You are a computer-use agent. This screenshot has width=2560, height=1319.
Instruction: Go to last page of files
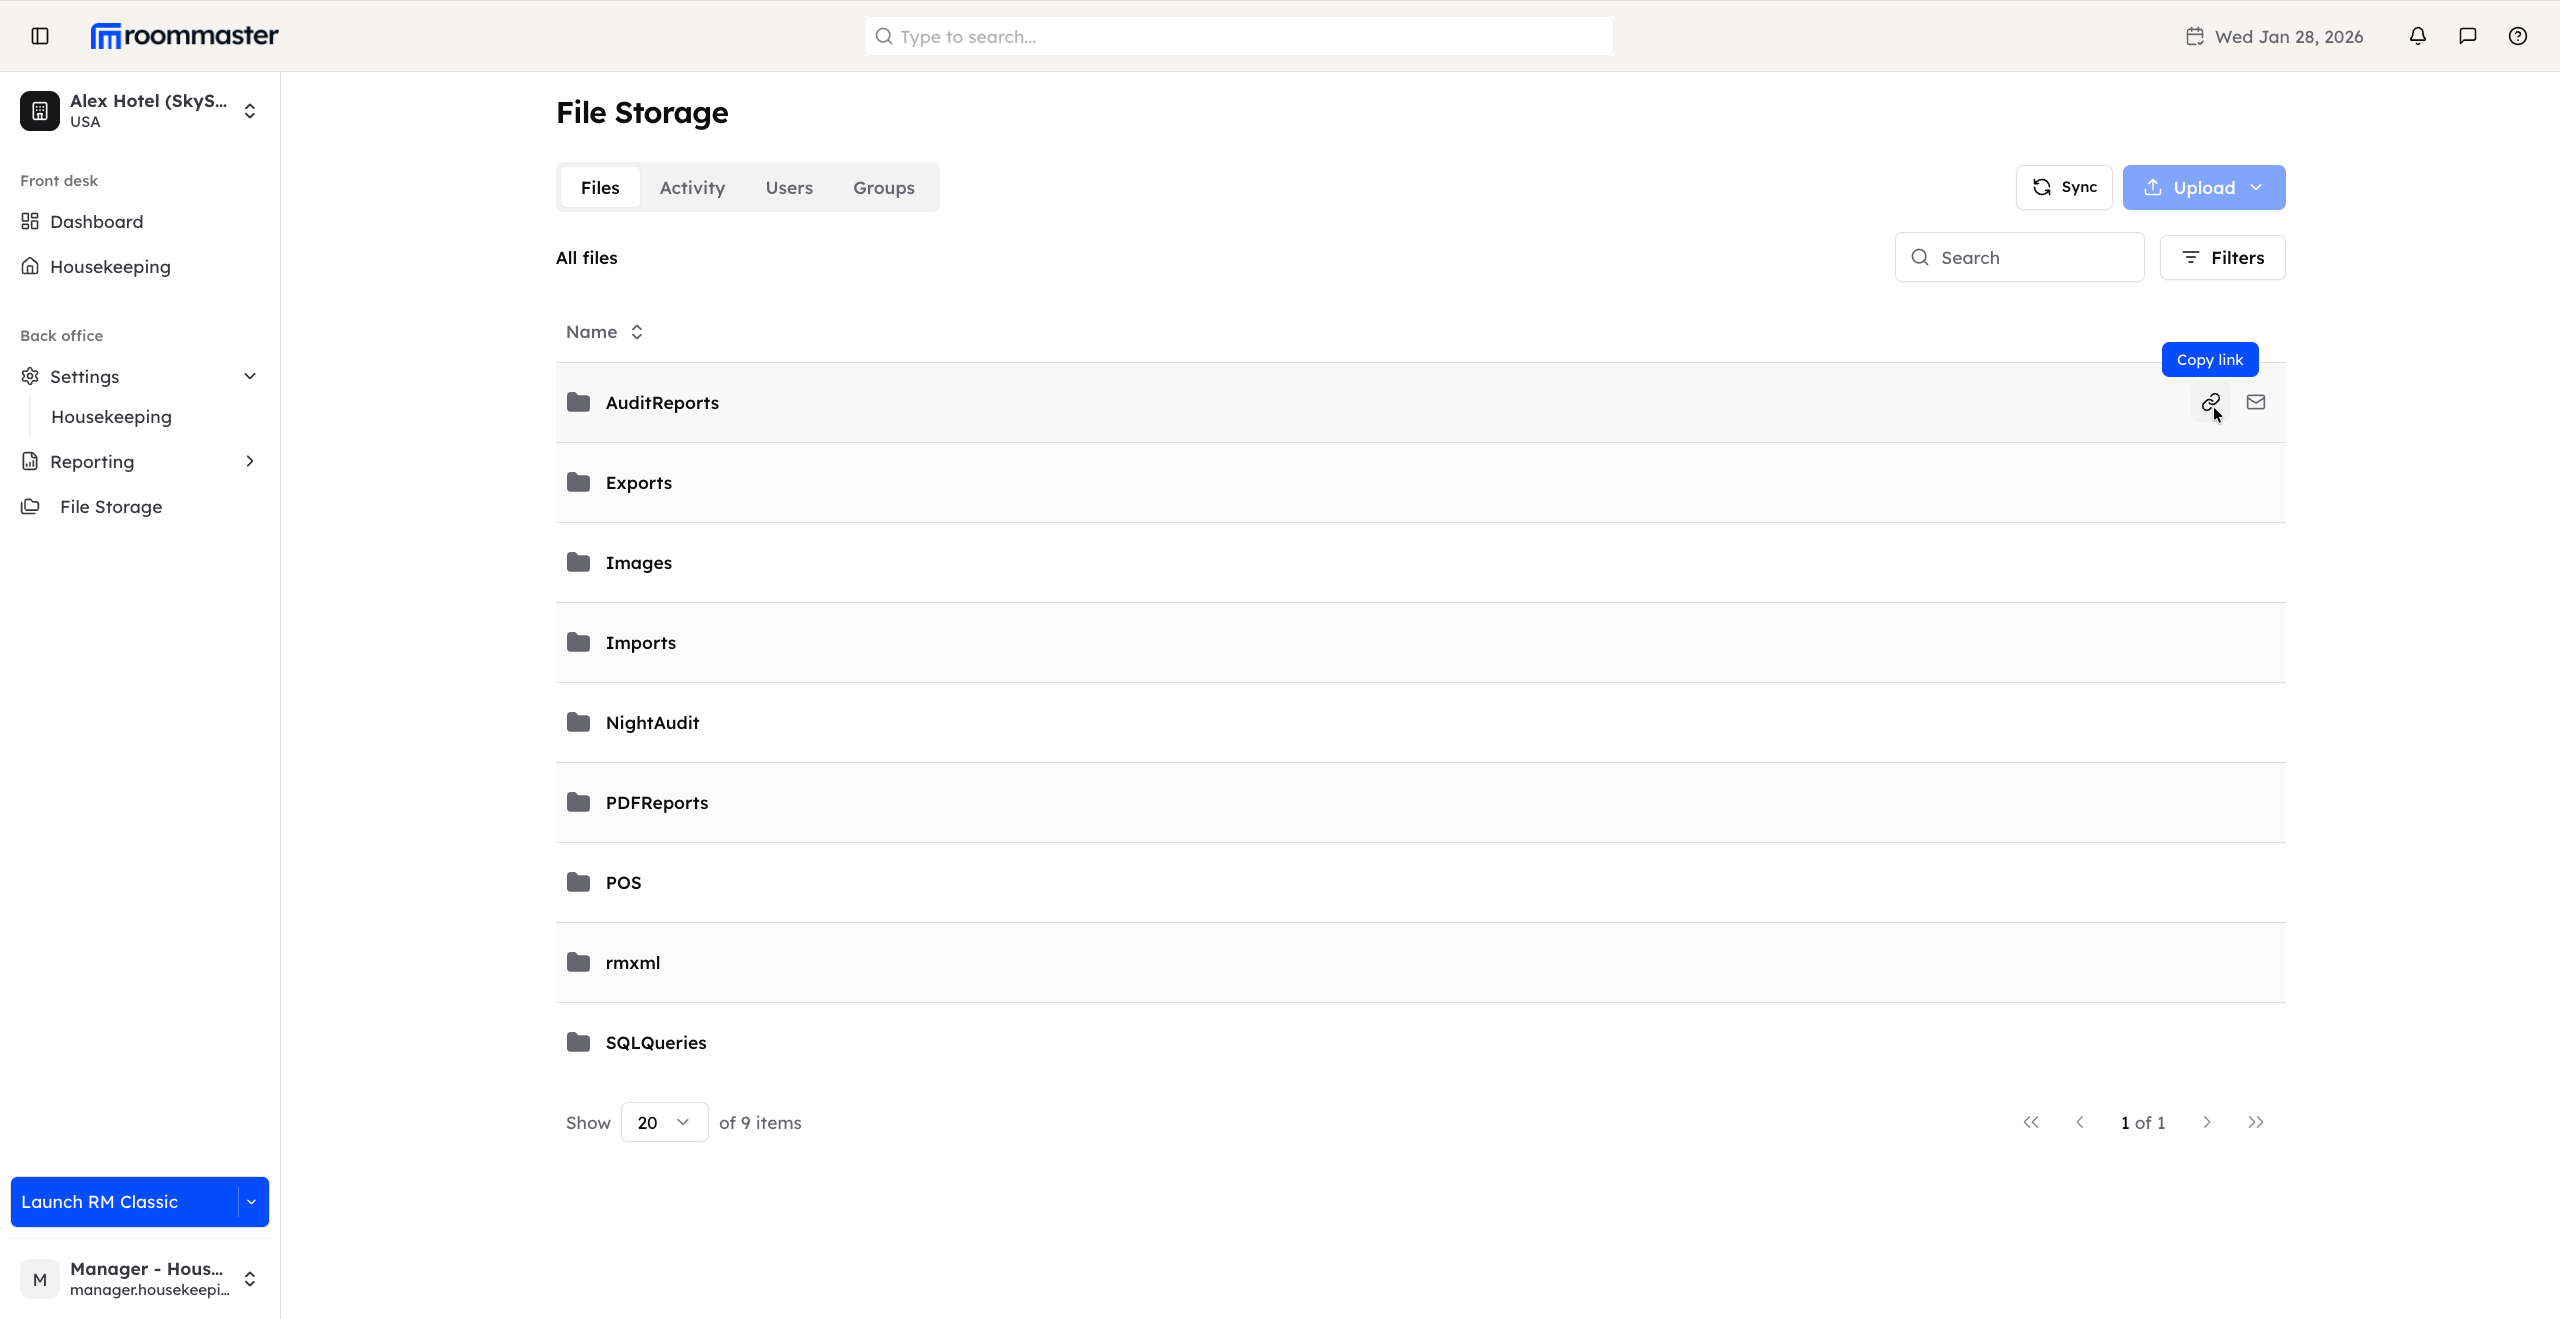pyautogui.click(x=2255, y=1122)
